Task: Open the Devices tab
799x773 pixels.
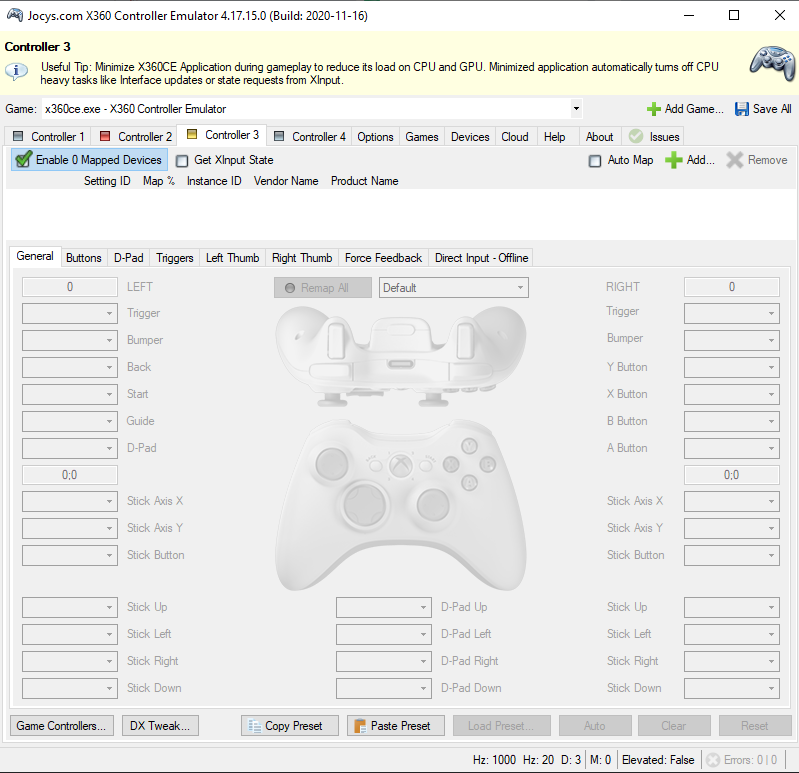Action: pyautogui.click(x=470, y=137)
